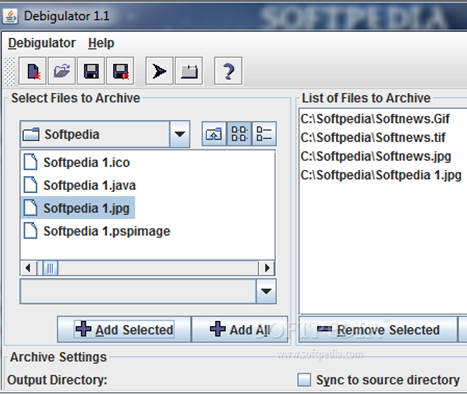
Task: Select Softpedia 1.ico in file list
Action: 77,162
